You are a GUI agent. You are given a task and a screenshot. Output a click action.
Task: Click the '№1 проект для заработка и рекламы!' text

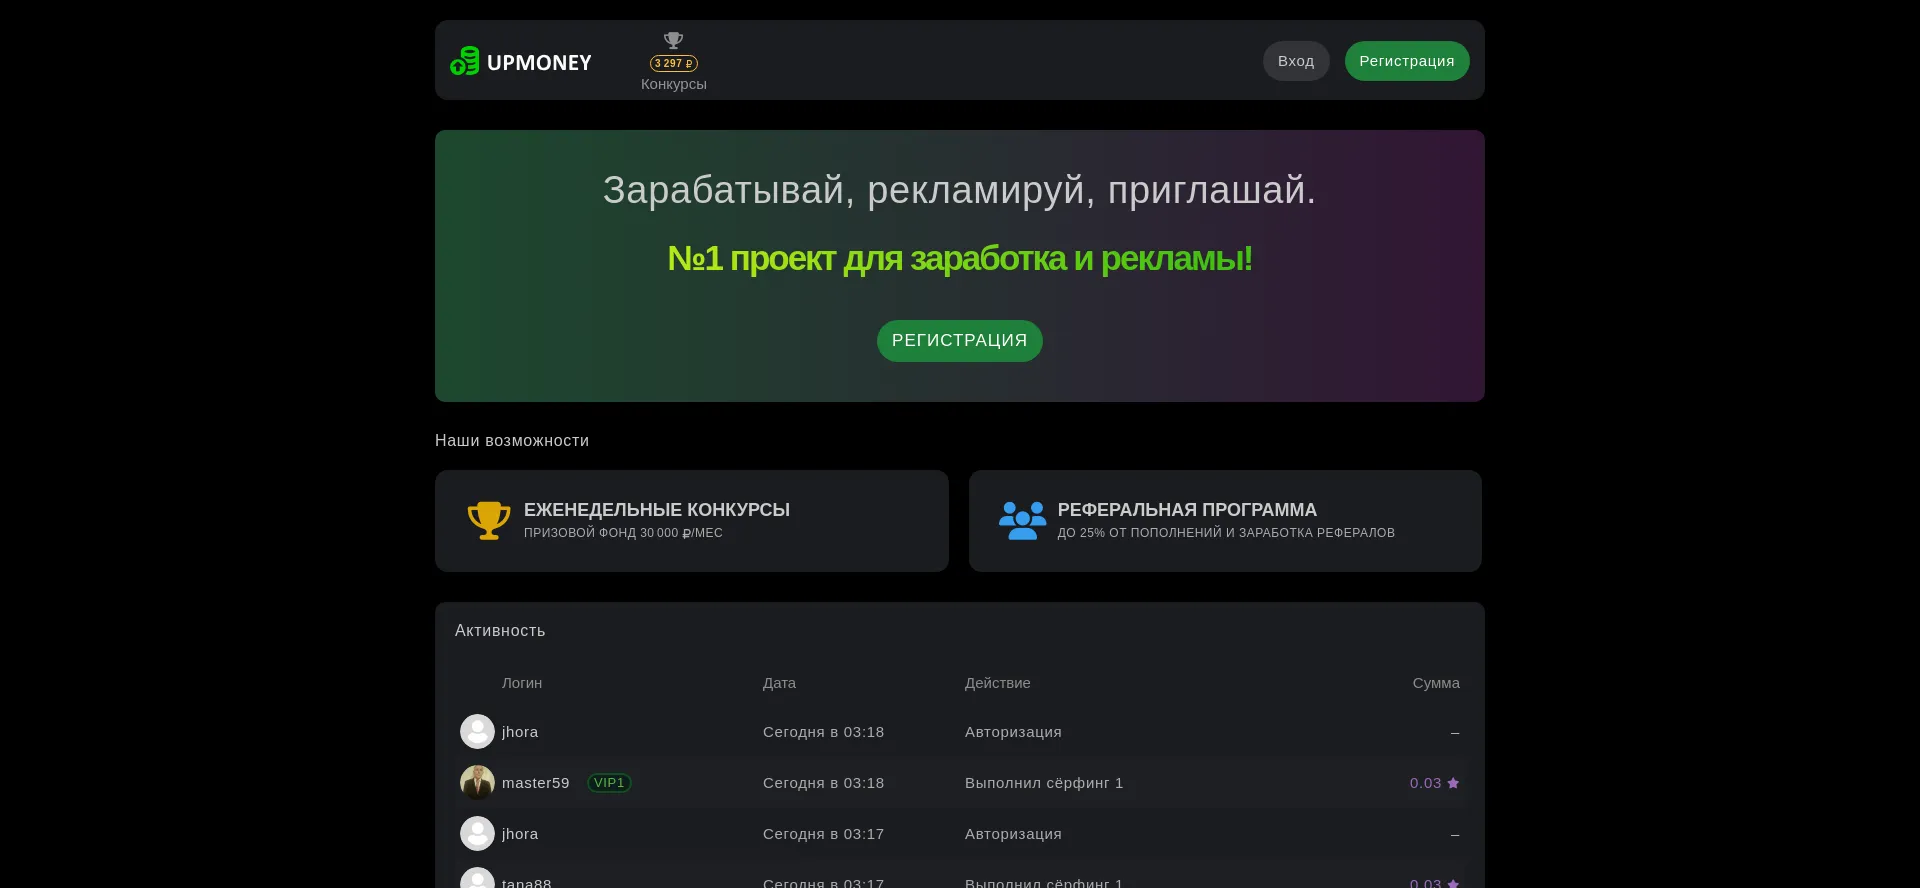pos(960,259)
